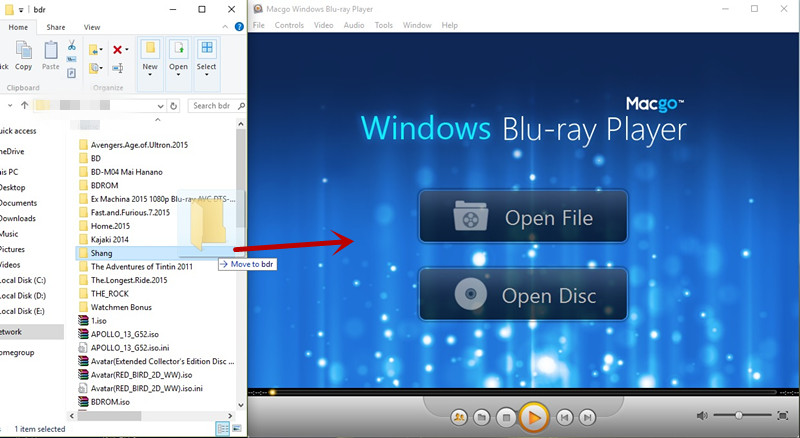Toggle full screen icon in player

pyautogui.click(x=783, y=416)
